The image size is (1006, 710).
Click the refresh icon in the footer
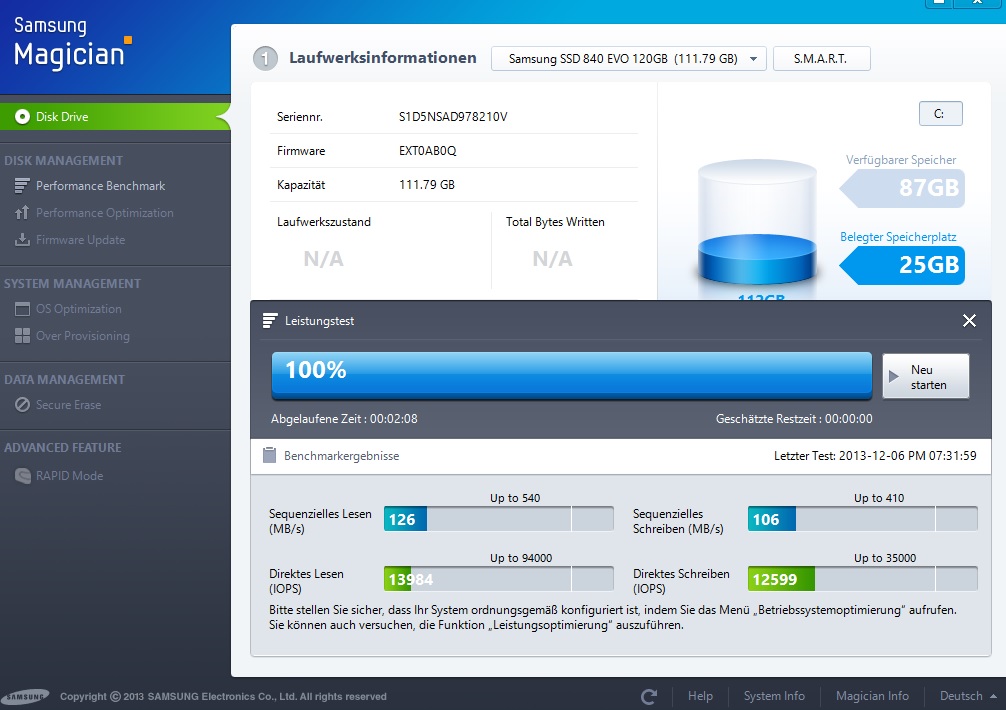[649, 697]
